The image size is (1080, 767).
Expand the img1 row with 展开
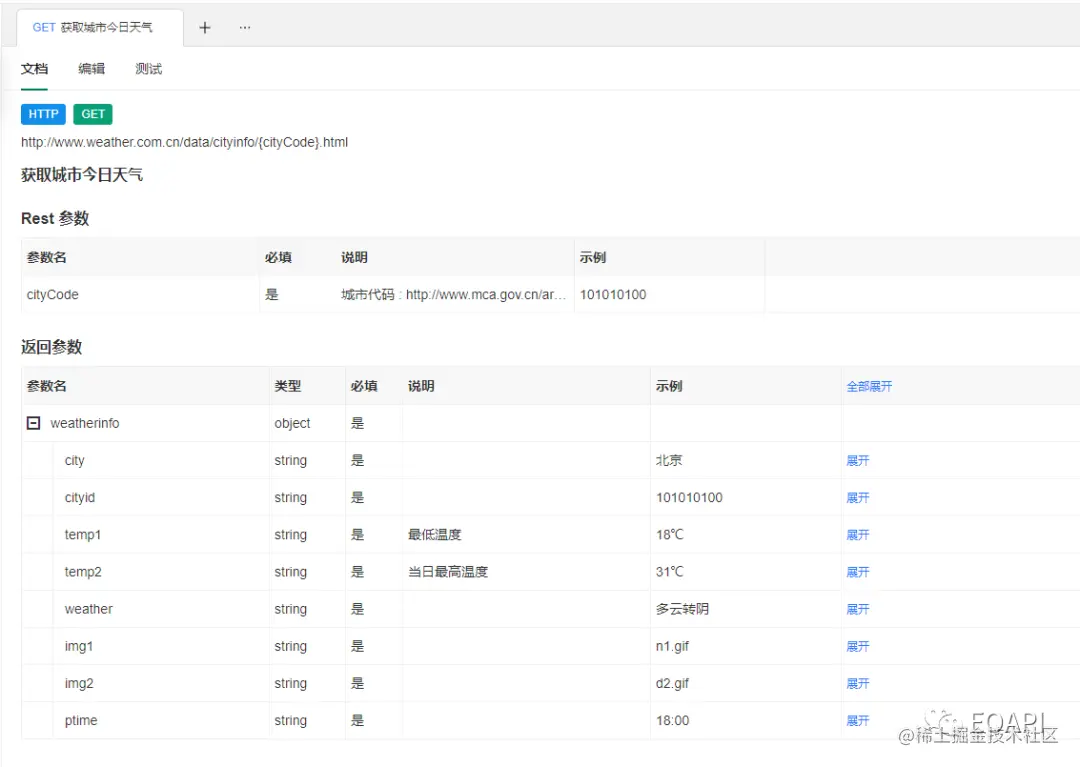858,647
